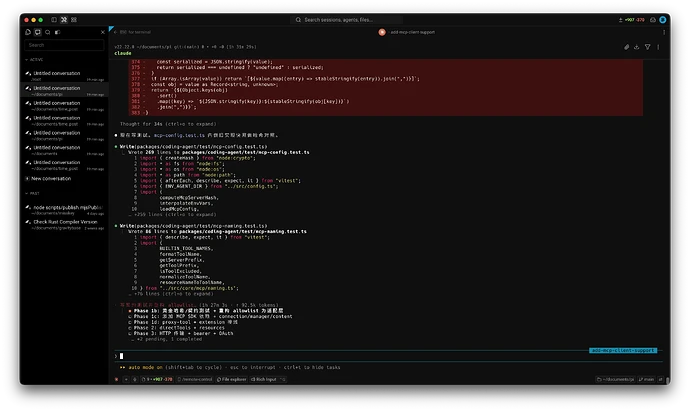
Task: Open the seventh Untitled conversation, above New conversation
Action: pos(64,165)
